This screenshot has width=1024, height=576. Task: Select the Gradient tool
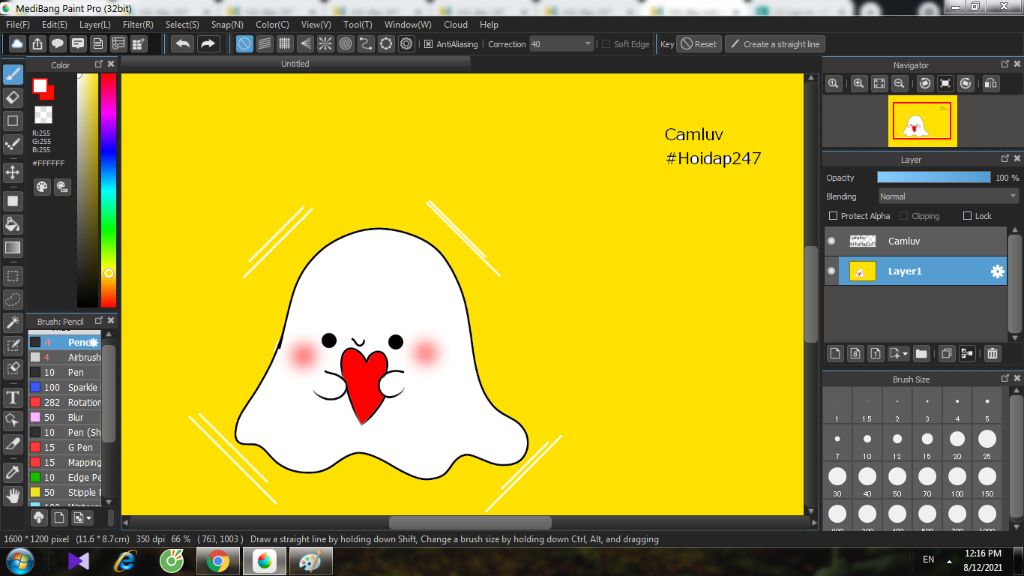point(12,248)
